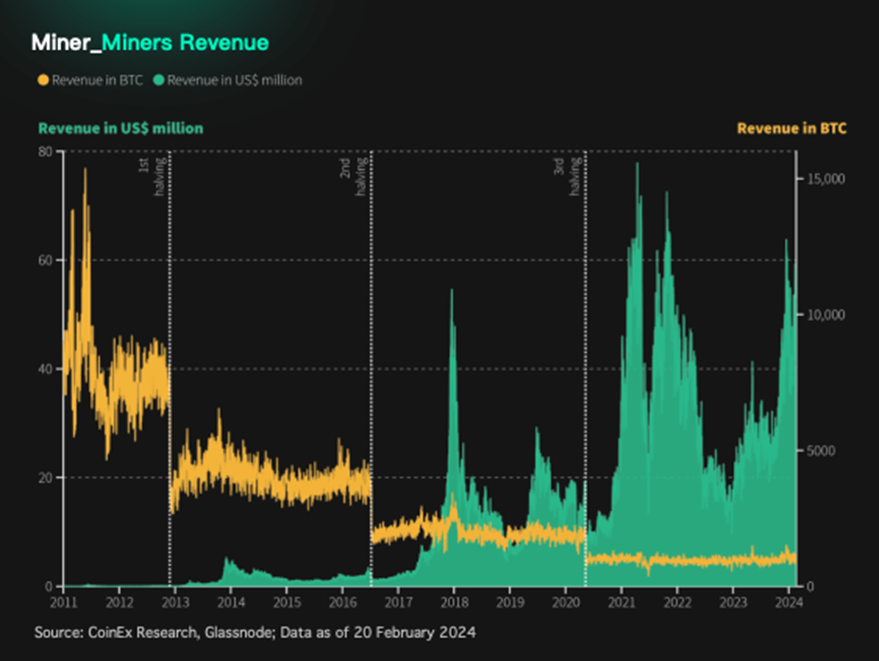This screenshot has height=661, width=879.
Task: Select the 15,000 label on the right axis
Action: click(x=826, y=178)
